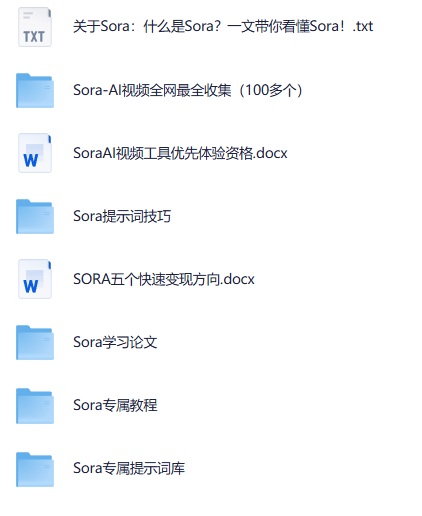The image size is (422, 516).
Task: Click the Word icon for SoraAI视频工具优先体验资格
Action: (35, 153)
